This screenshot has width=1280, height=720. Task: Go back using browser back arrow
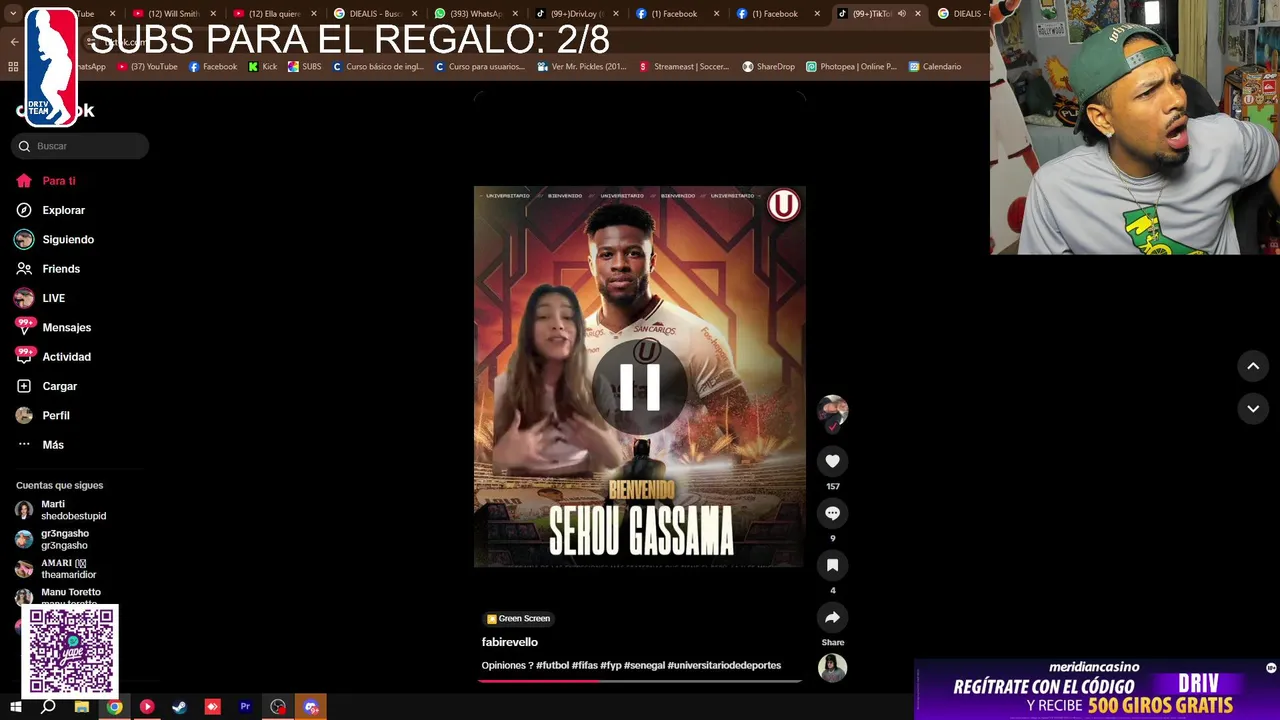(14, 41)
